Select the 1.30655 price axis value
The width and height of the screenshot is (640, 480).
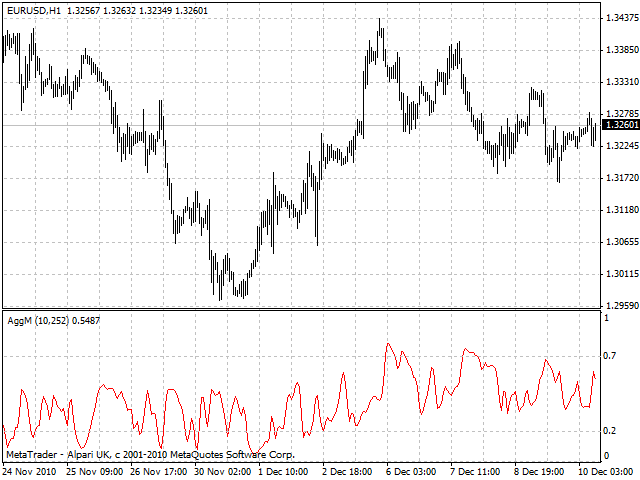click(x=621, y=241)
